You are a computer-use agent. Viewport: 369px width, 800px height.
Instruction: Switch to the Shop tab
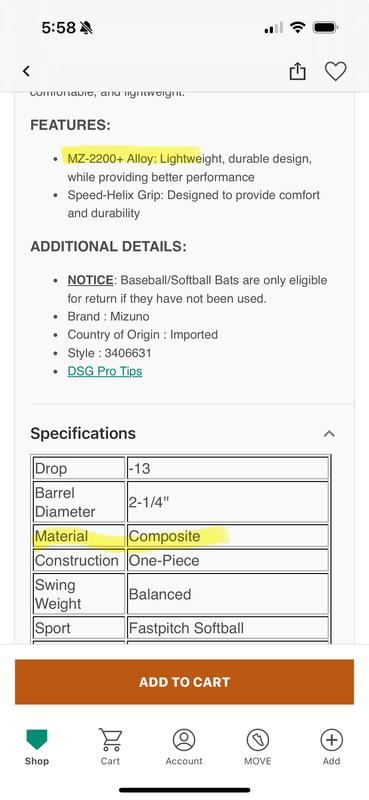(x=37, y=747)
